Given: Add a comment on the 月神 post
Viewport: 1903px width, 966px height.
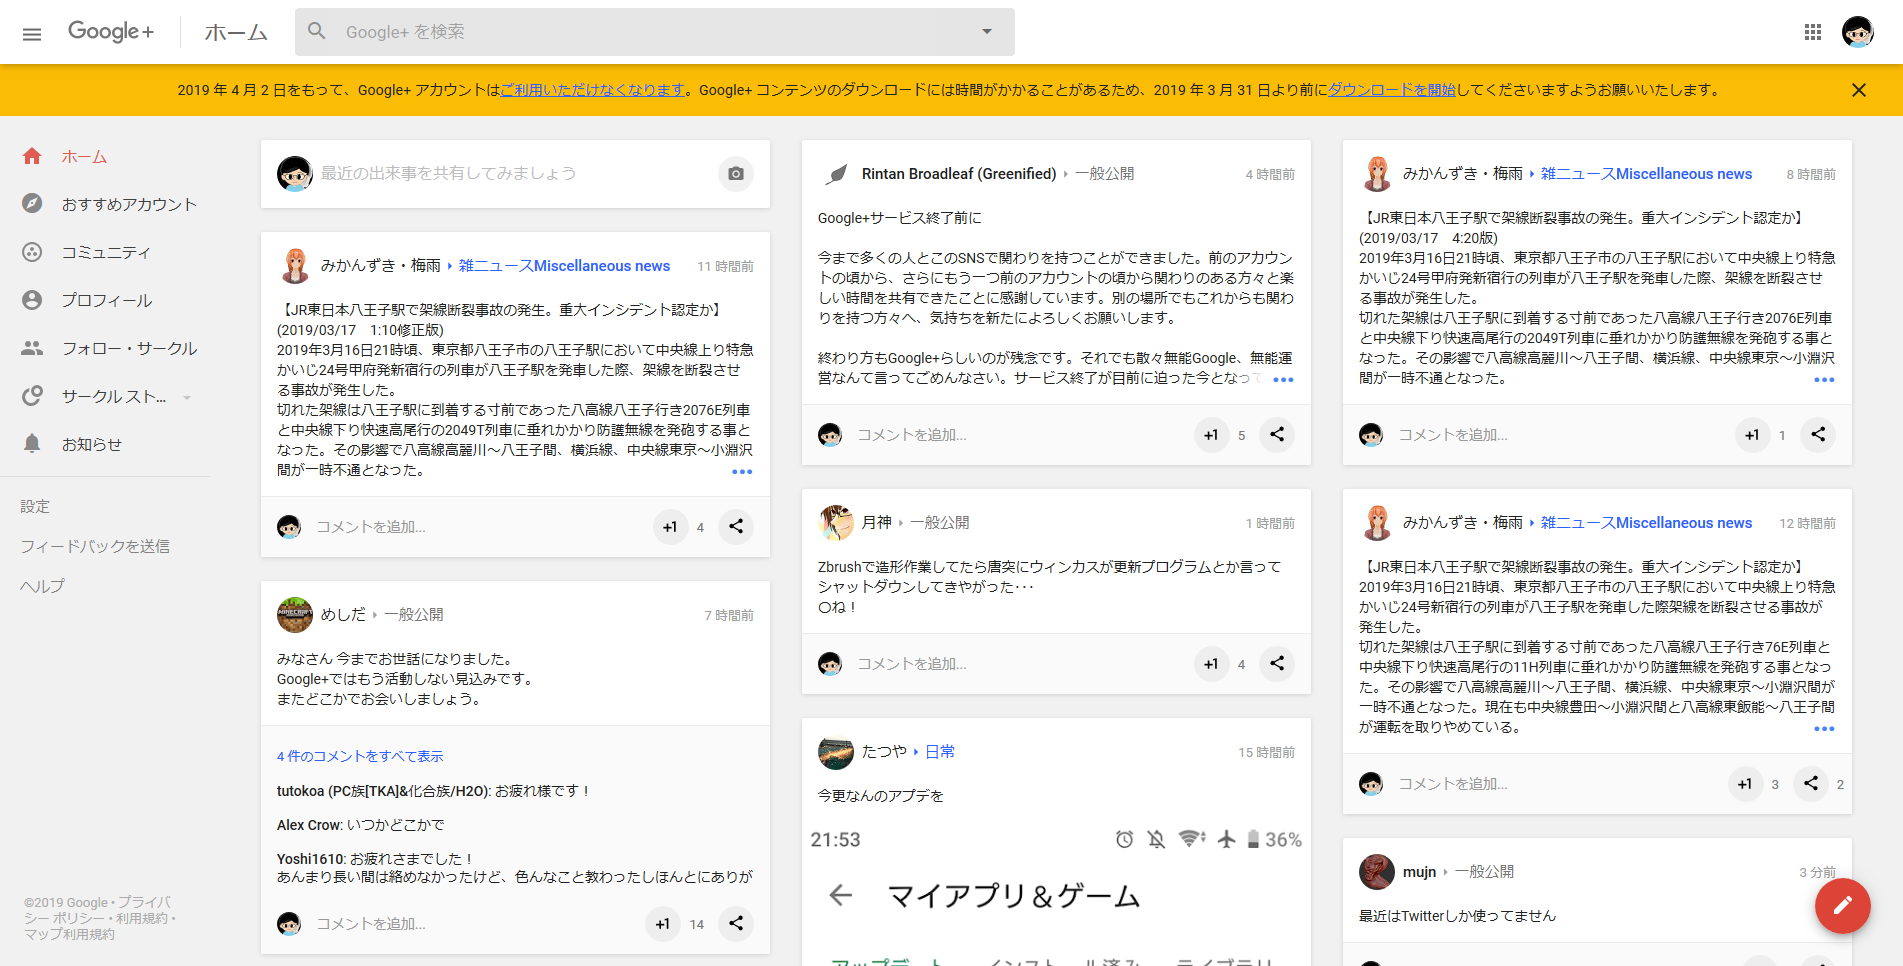Looking at the screenshot, I should [x=912, y=664].
